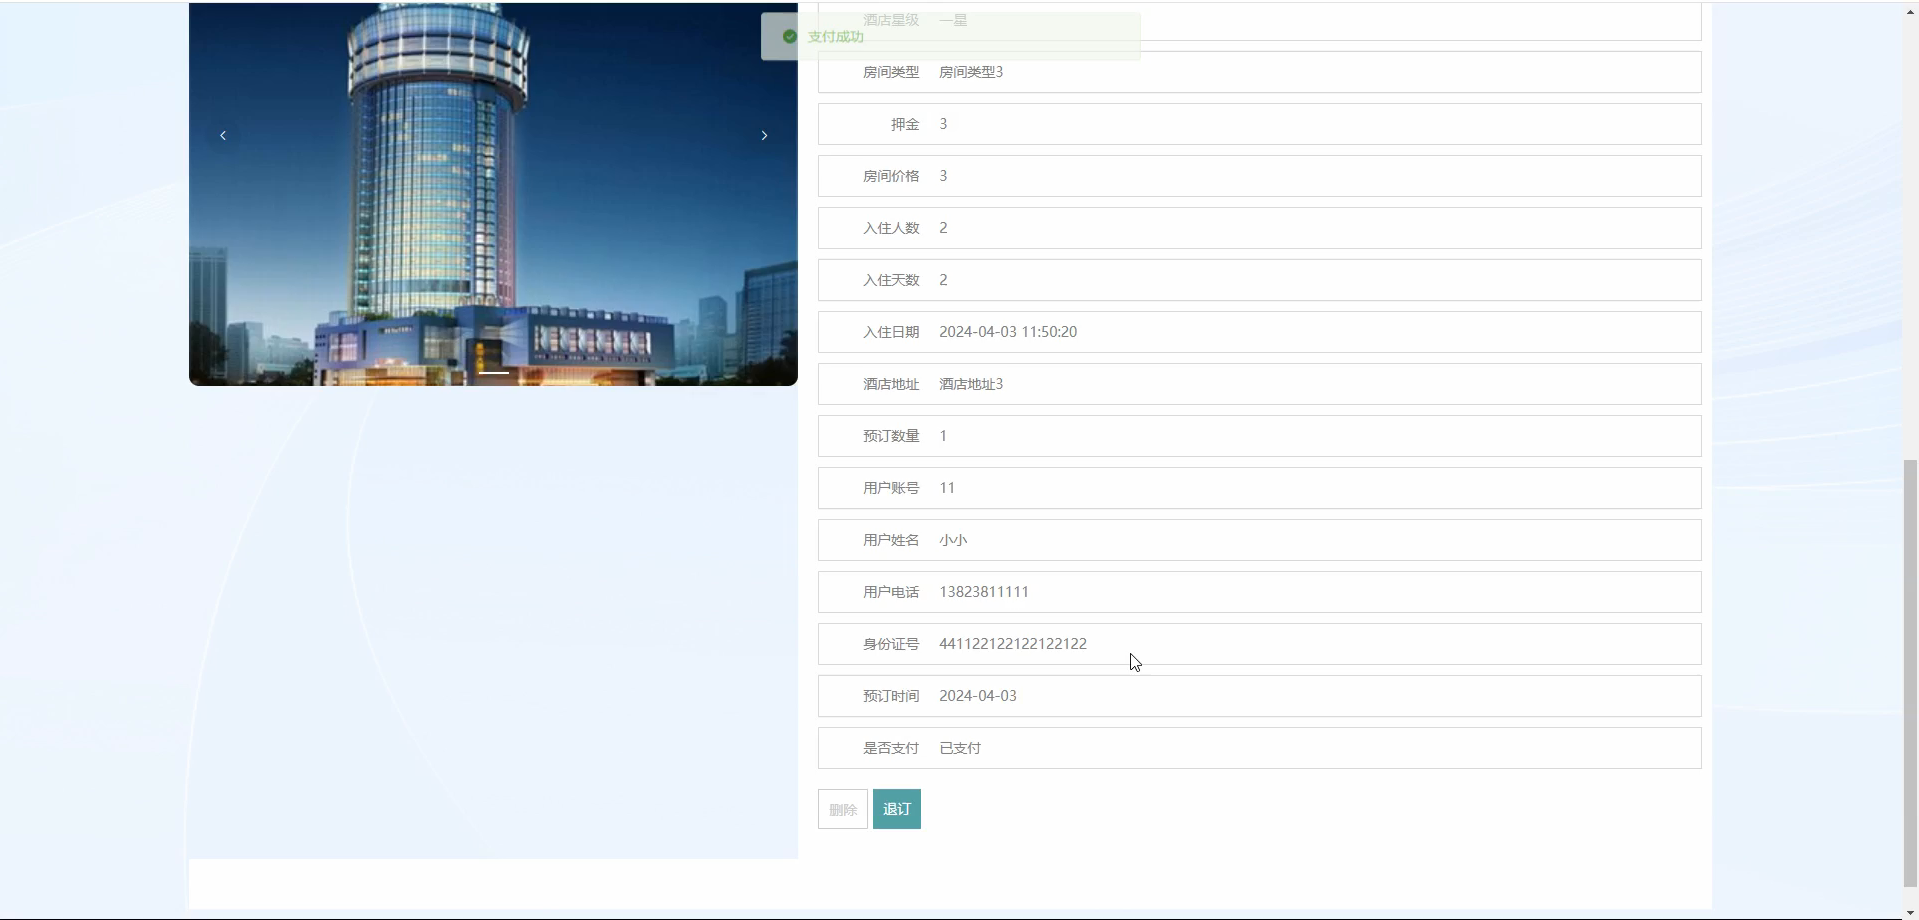
Task: Click the 支付成功 notification message
Action: 836,36
